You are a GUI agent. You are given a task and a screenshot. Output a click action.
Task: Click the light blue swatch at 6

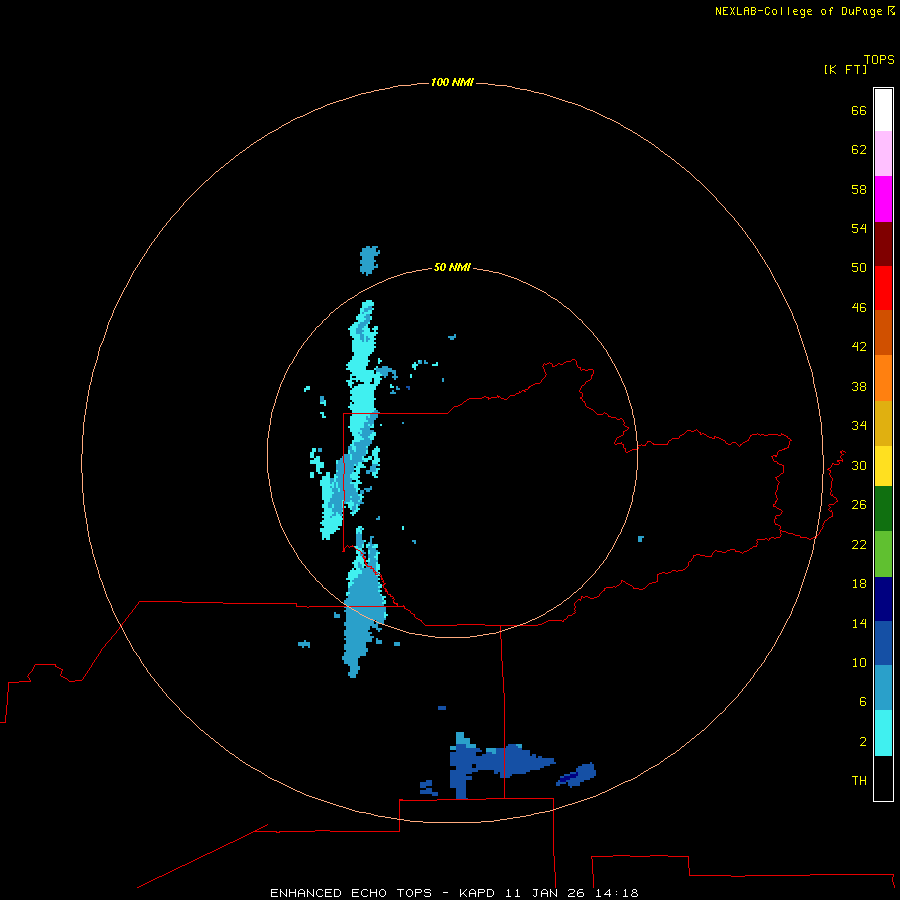pos(883,687)
